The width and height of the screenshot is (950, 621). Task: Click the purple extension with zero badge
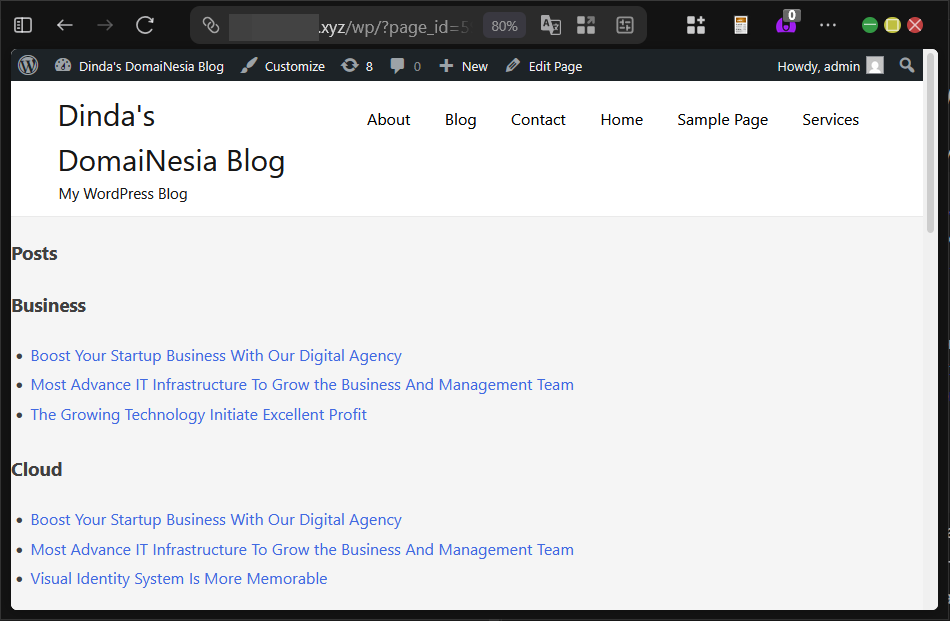786,25
